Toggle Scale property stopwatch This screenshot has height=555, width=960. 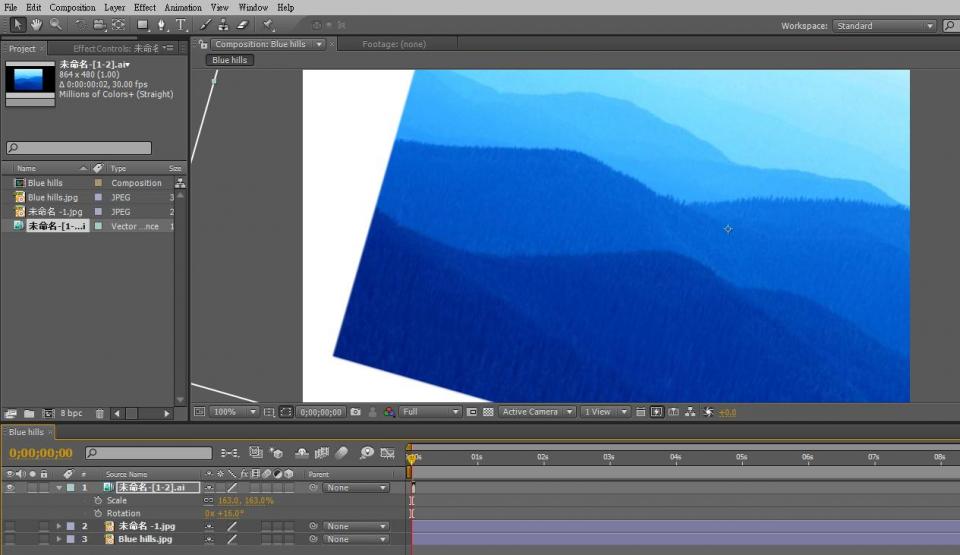(x=98, y=500)
